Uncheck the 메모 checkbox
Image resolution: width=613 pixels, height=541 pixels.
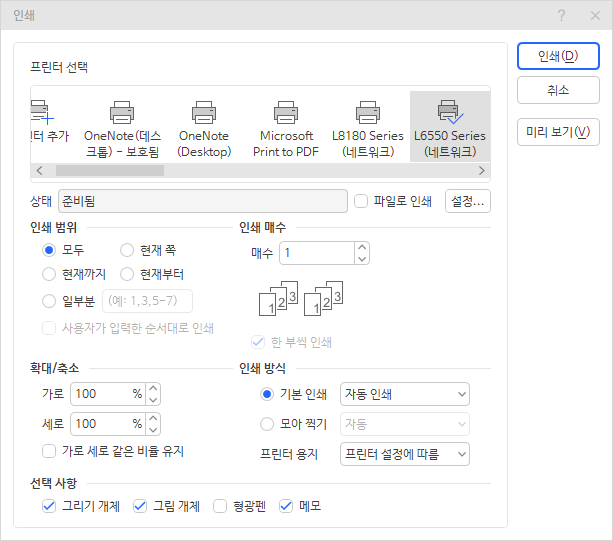click(x=286, y=506)
